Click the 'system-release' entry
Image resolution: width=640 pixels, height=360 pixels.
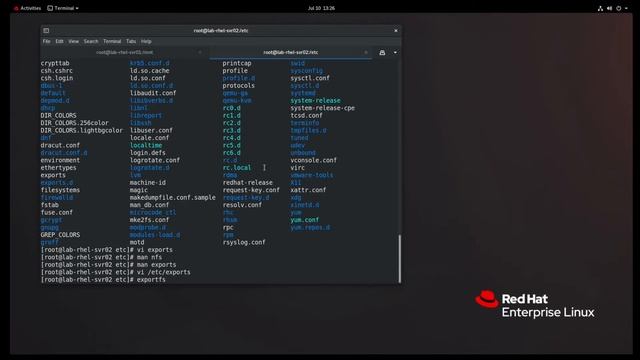coord(315,101)
